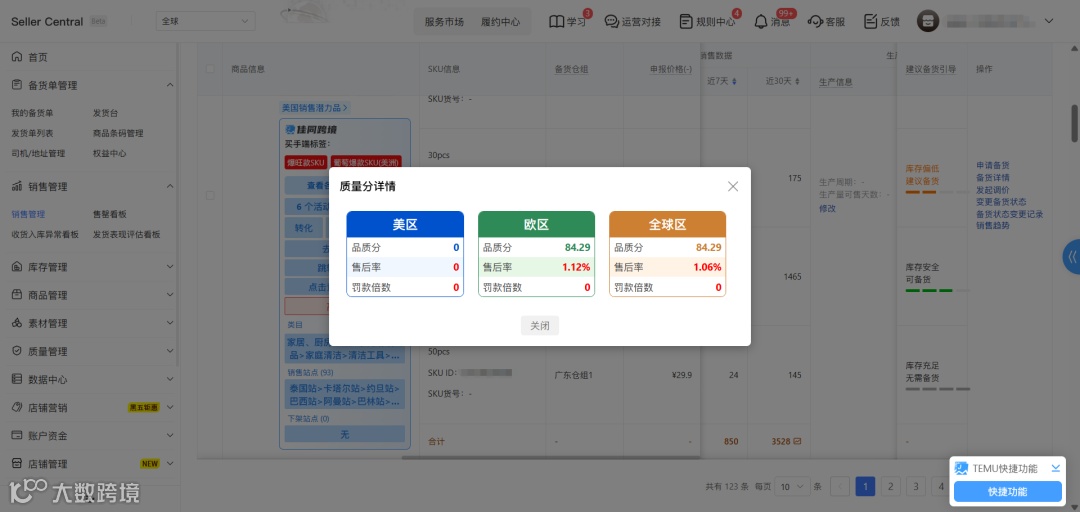
Task: Click the table horizontal scrollbar
Action: click(x=551, y=457)
